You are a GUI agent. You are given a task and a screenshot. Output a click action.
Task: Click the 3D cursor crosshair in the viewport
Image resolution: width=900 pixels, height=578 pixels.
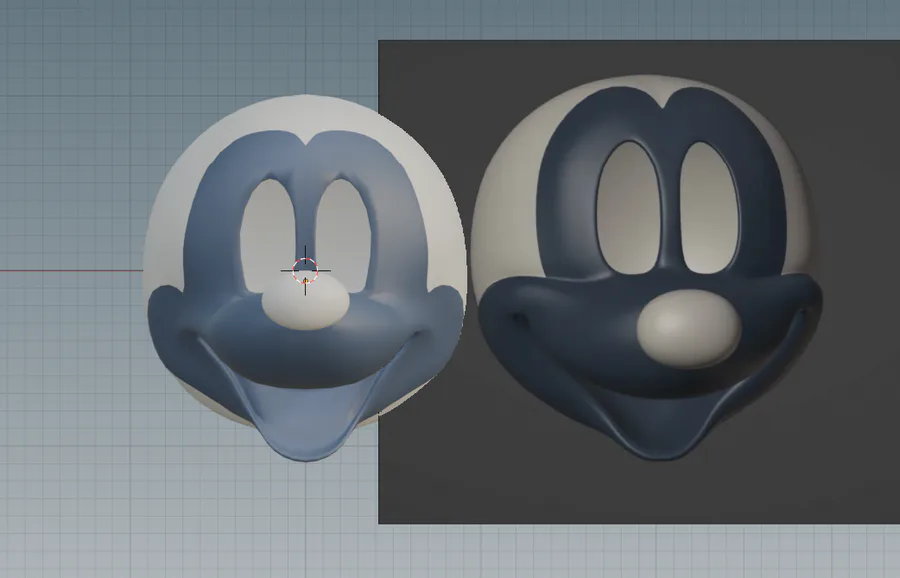[305, 270]
